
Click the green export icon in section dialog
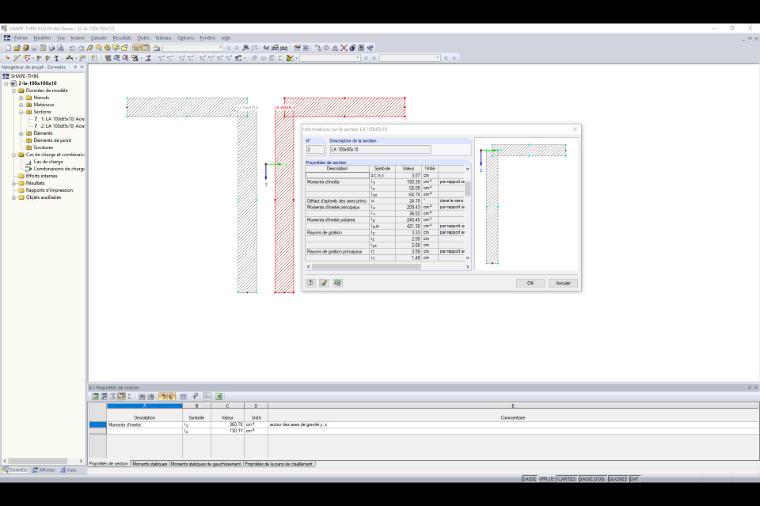338,283
